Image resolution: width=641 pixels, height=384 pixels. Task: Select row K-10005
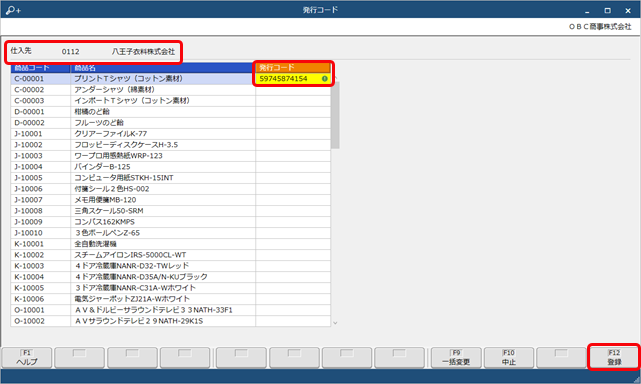pos(170,288)
